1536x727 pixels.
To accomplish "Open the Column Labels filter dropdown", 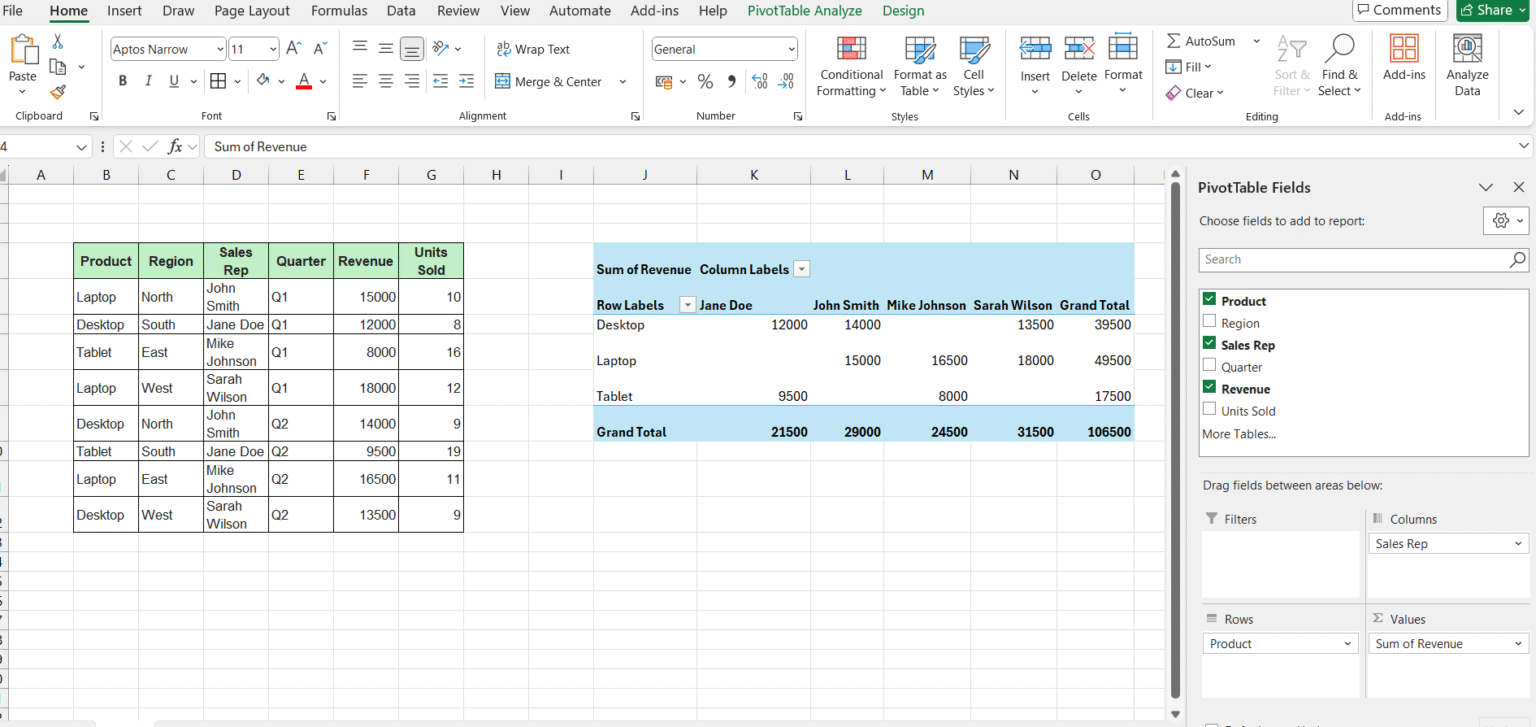I will (x=801, y=269).
